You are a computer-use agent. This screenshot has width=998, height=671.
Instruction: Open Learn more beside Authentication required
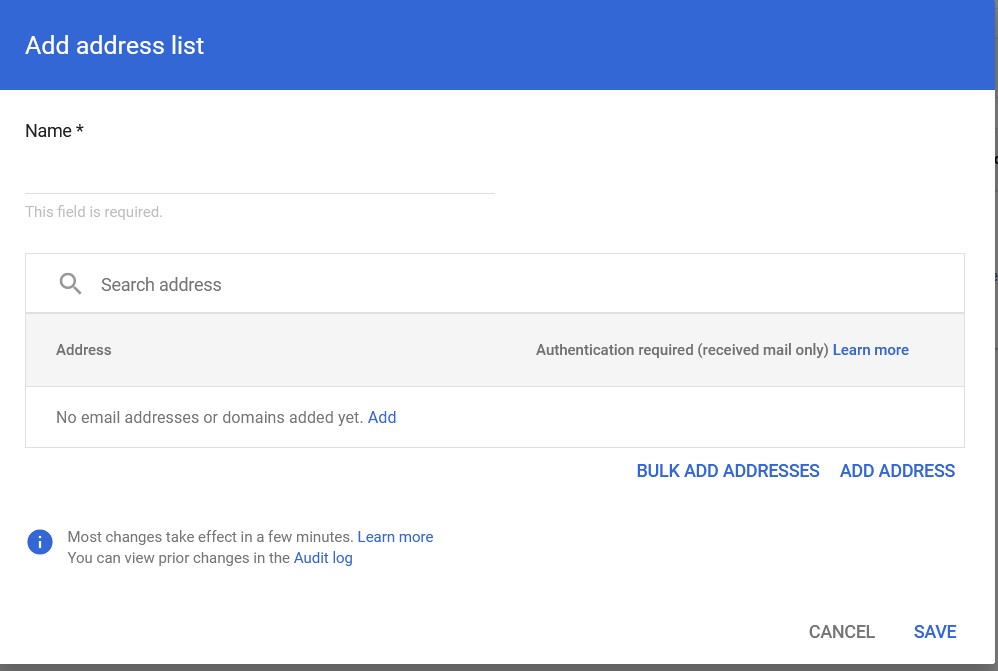(870, 350)
